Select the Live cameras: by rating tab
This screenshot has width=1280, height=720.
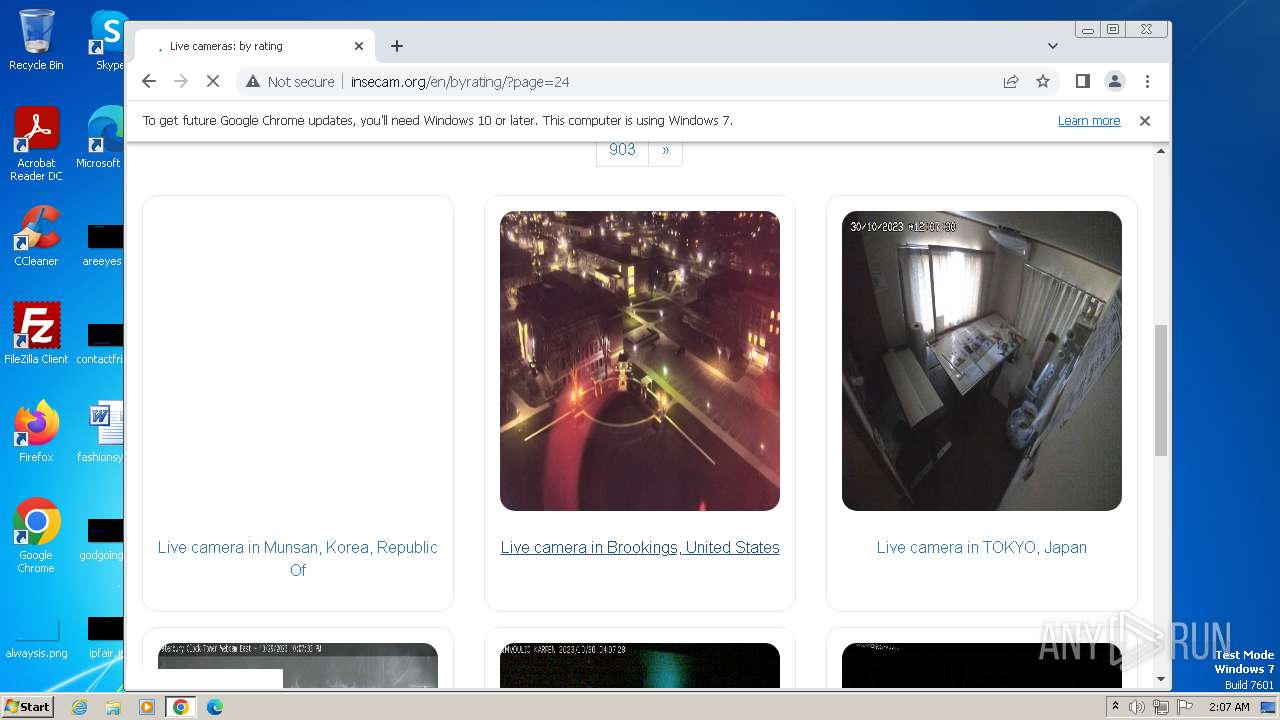tap(255, 46)
